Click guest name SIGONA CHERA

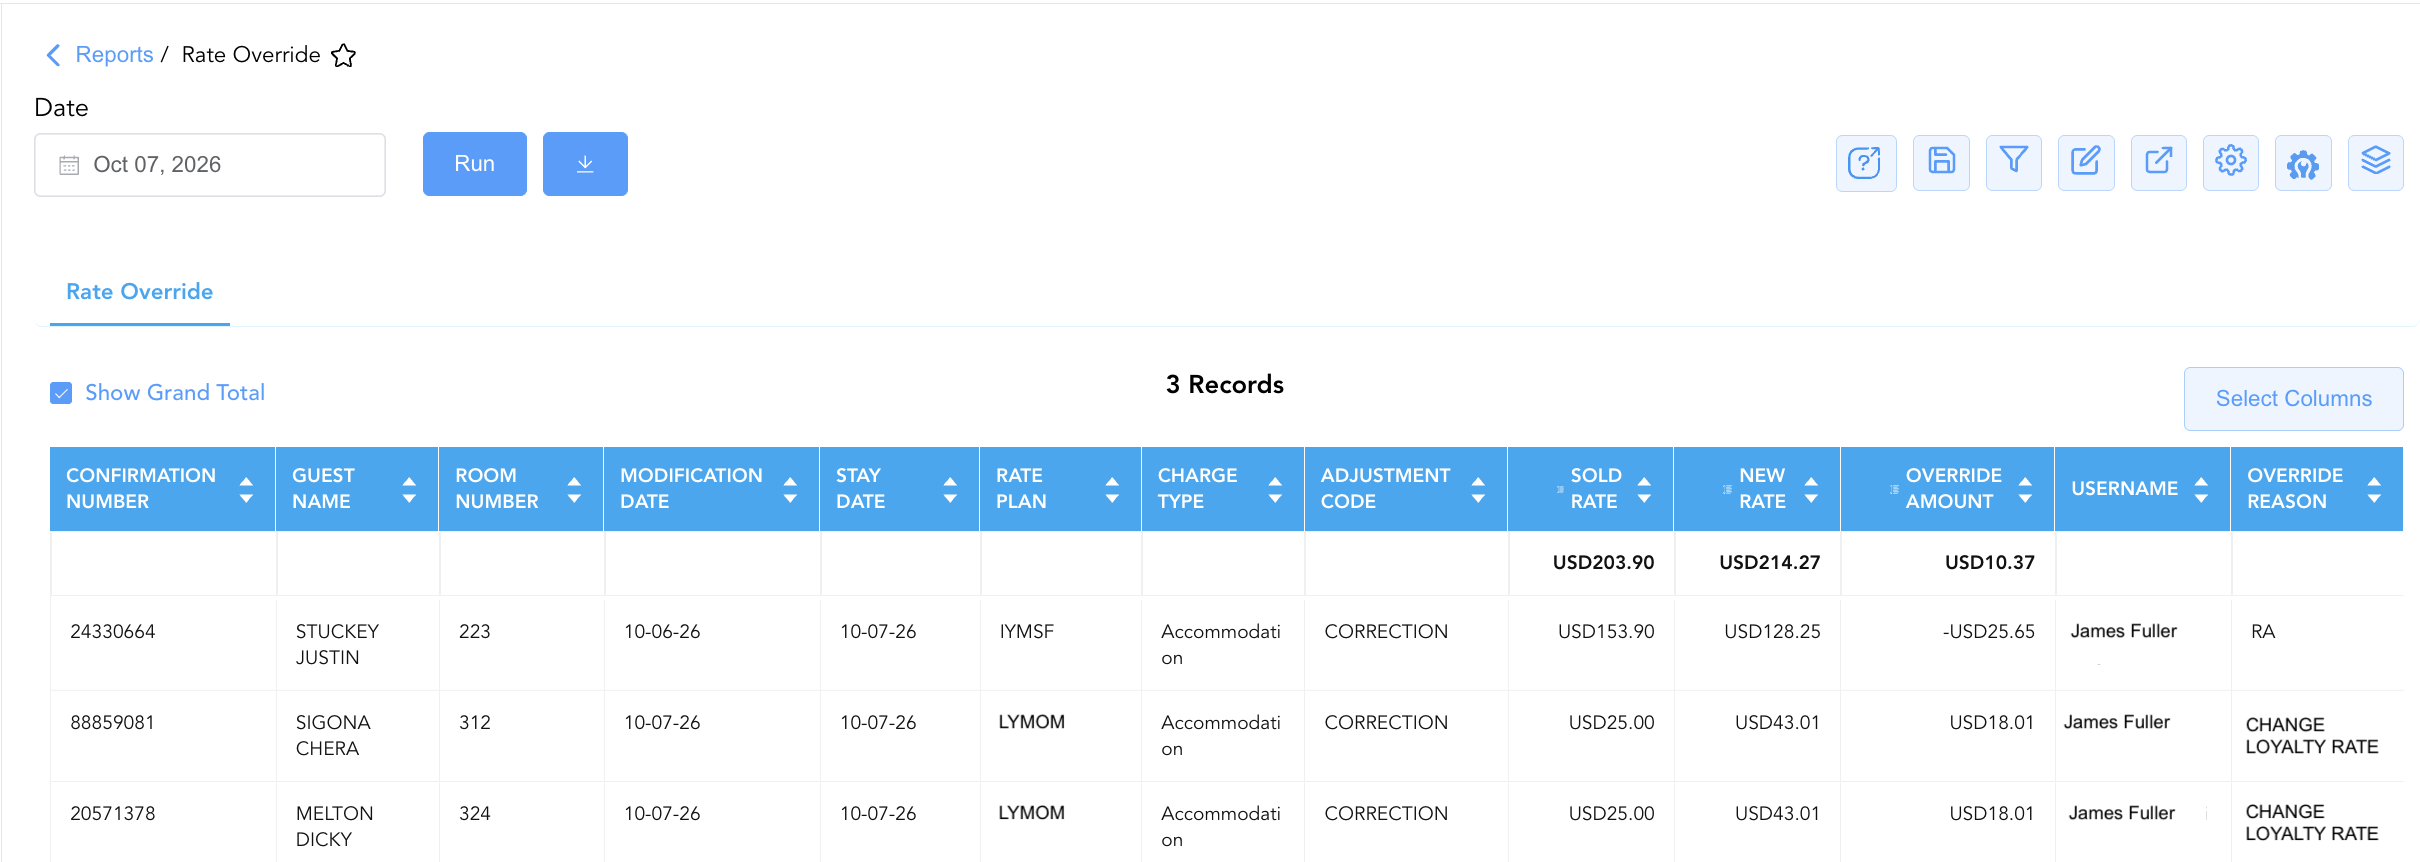point(333,736)
